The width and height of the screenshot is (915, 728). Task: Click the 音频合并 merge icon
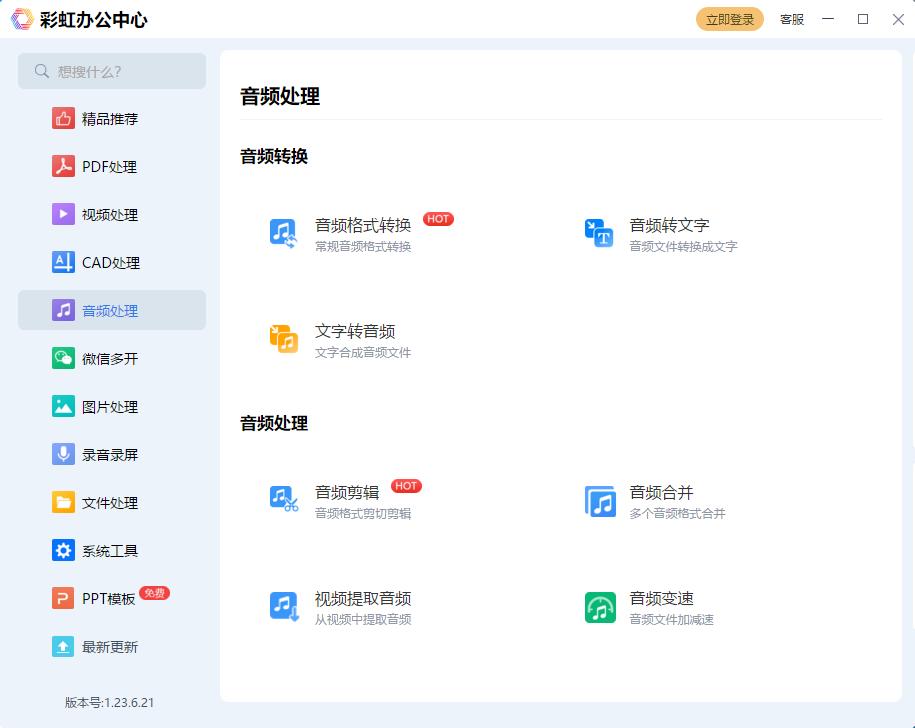coord(598,499)
